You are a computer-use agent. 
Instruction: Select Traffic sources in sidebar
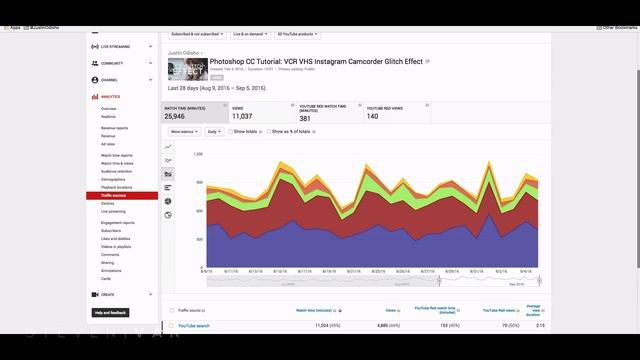122,196
